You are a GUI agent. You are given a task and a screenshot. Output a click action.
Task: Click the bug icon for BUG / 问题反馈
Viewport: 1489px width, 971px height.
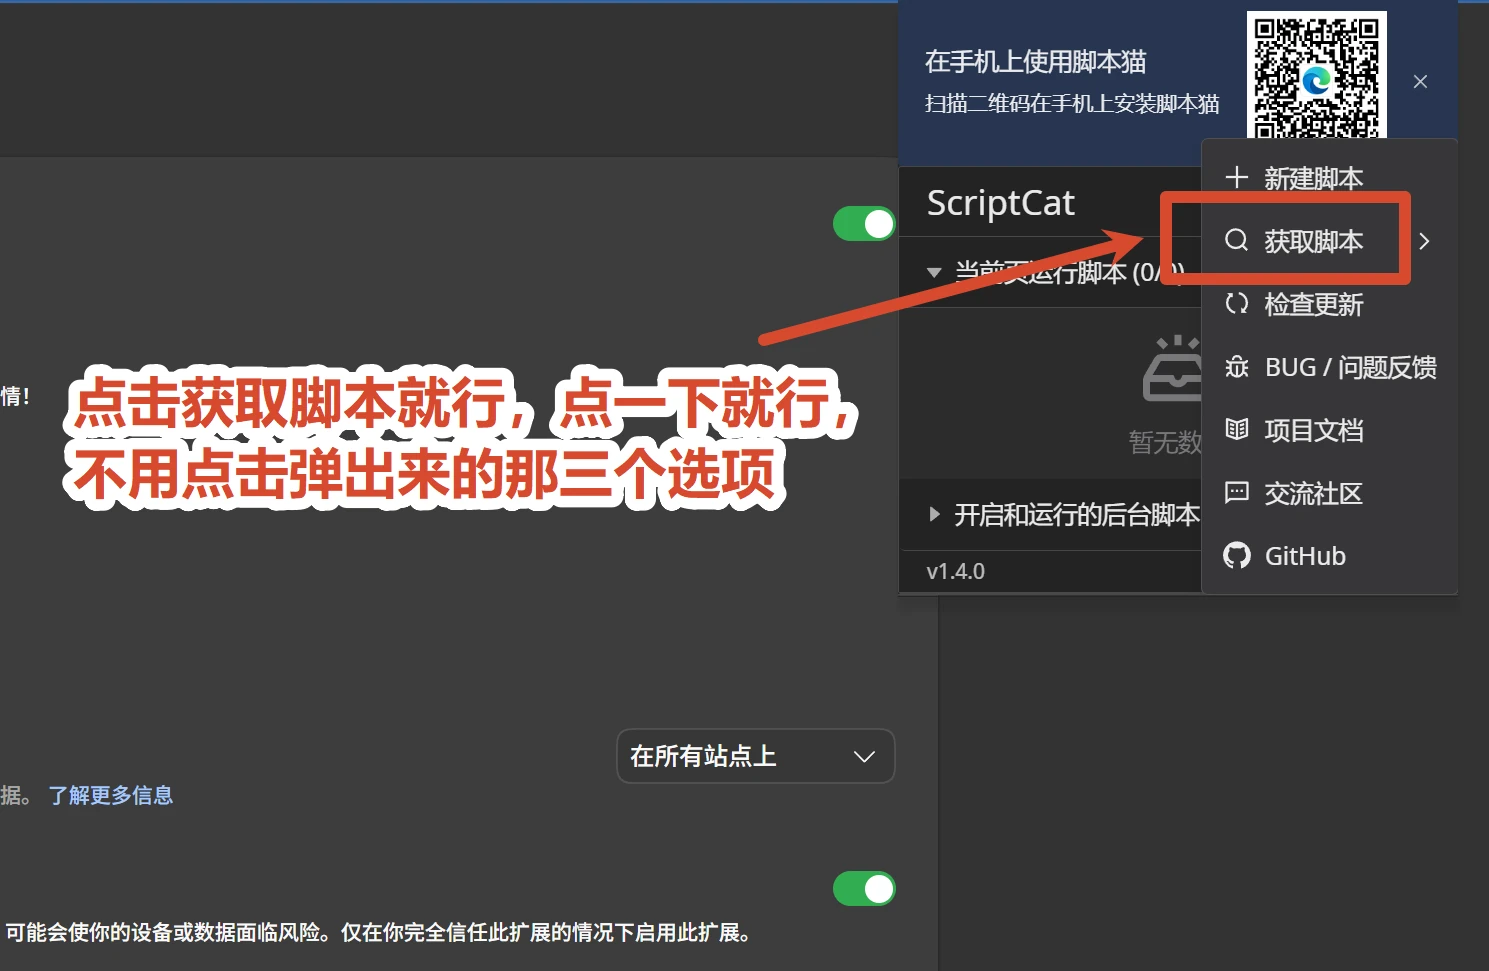(1237, 367)
